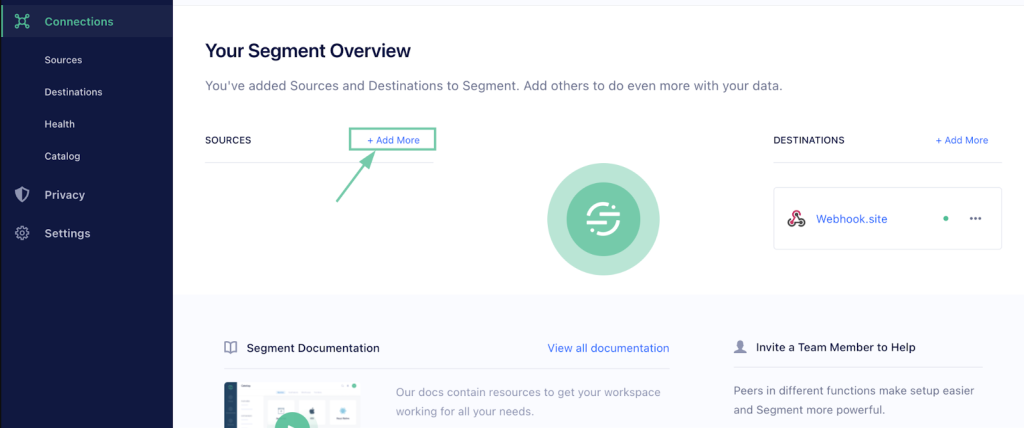Click the green status dot for Webhook.site

[946, 219]
